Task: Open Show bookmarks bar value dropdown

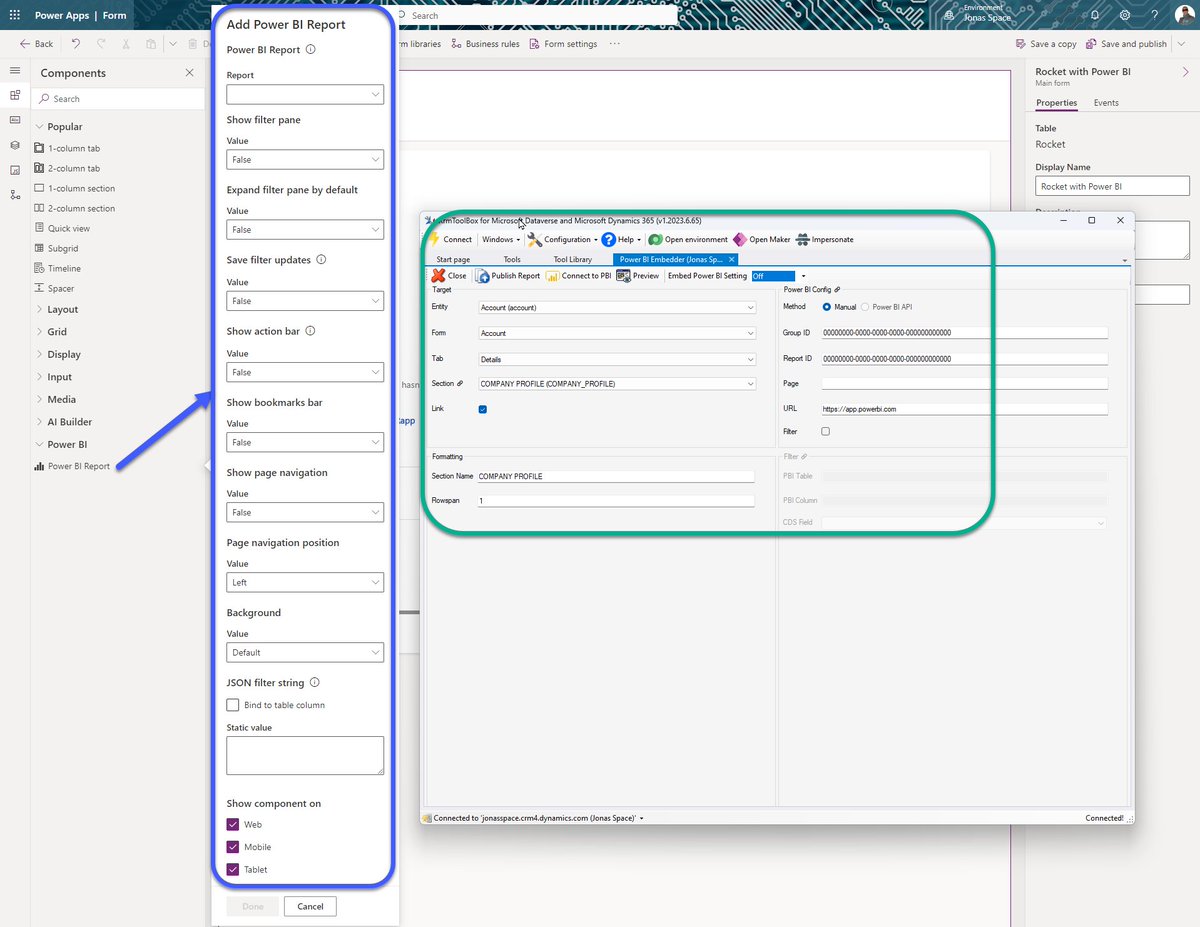Action: click(x=305, y=442)
